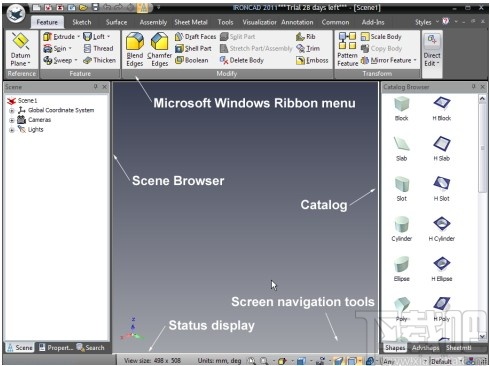Click the Pattern Feature icon
Viewport: 490px width, 366px height.
tap(347, 41)
